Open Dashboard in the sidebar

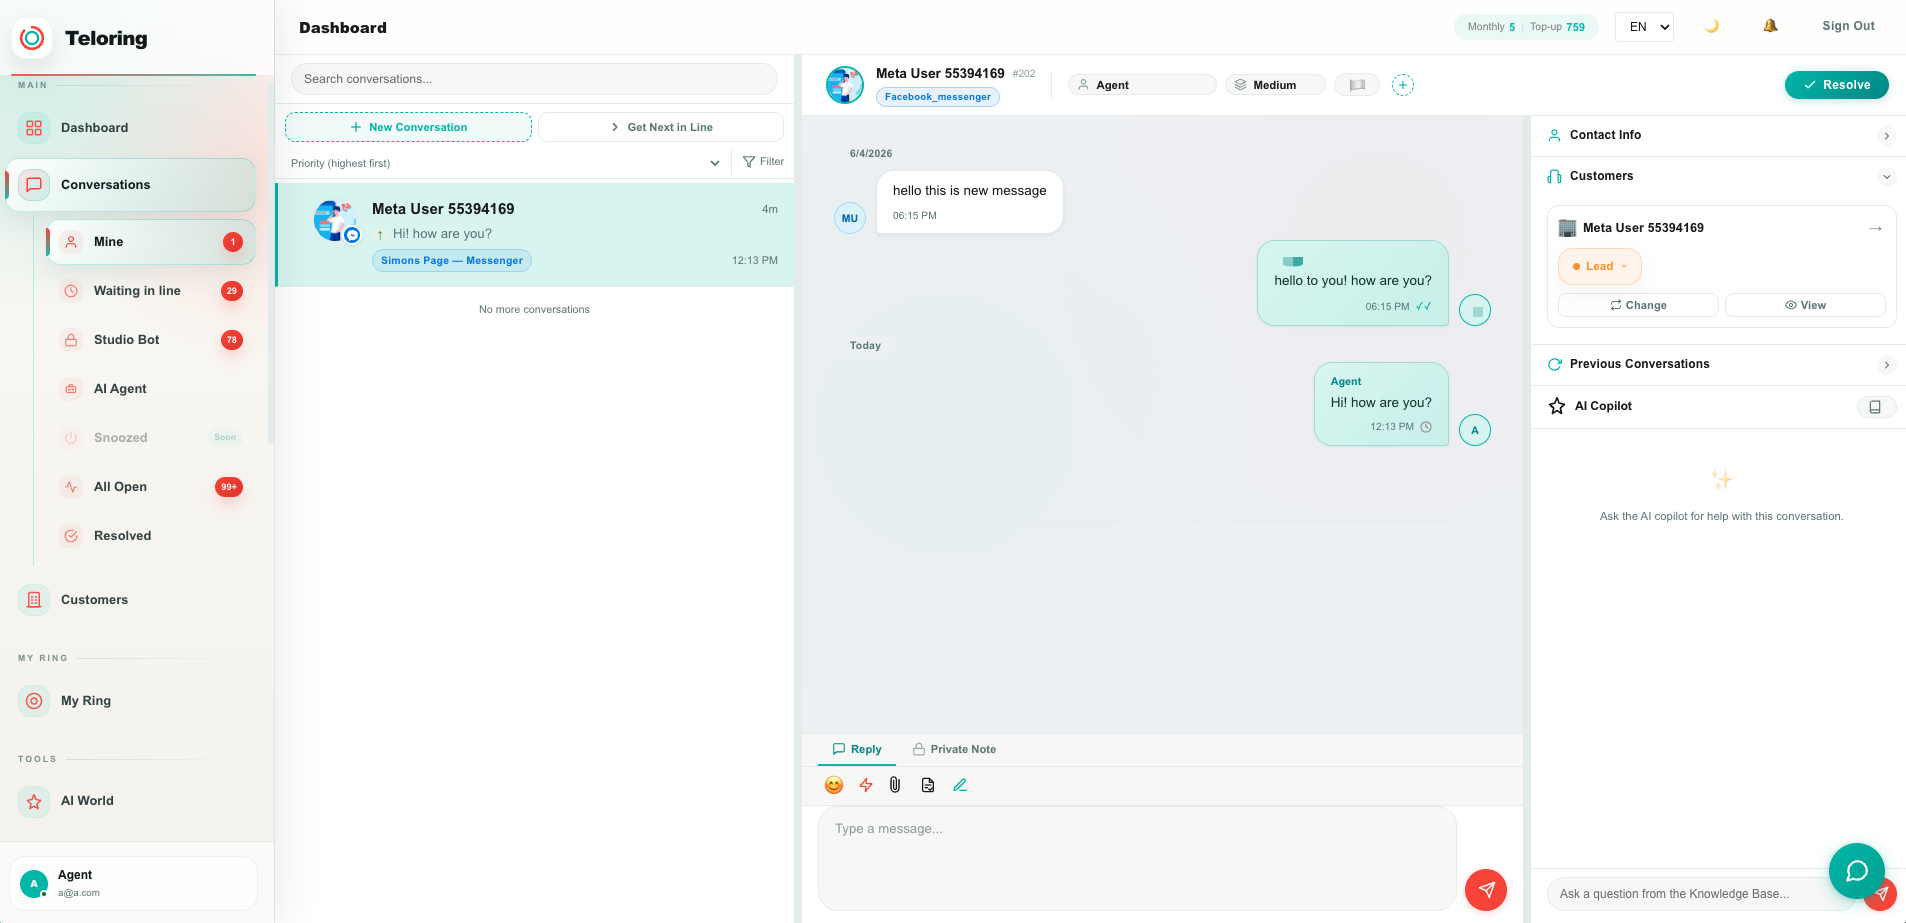132,128
